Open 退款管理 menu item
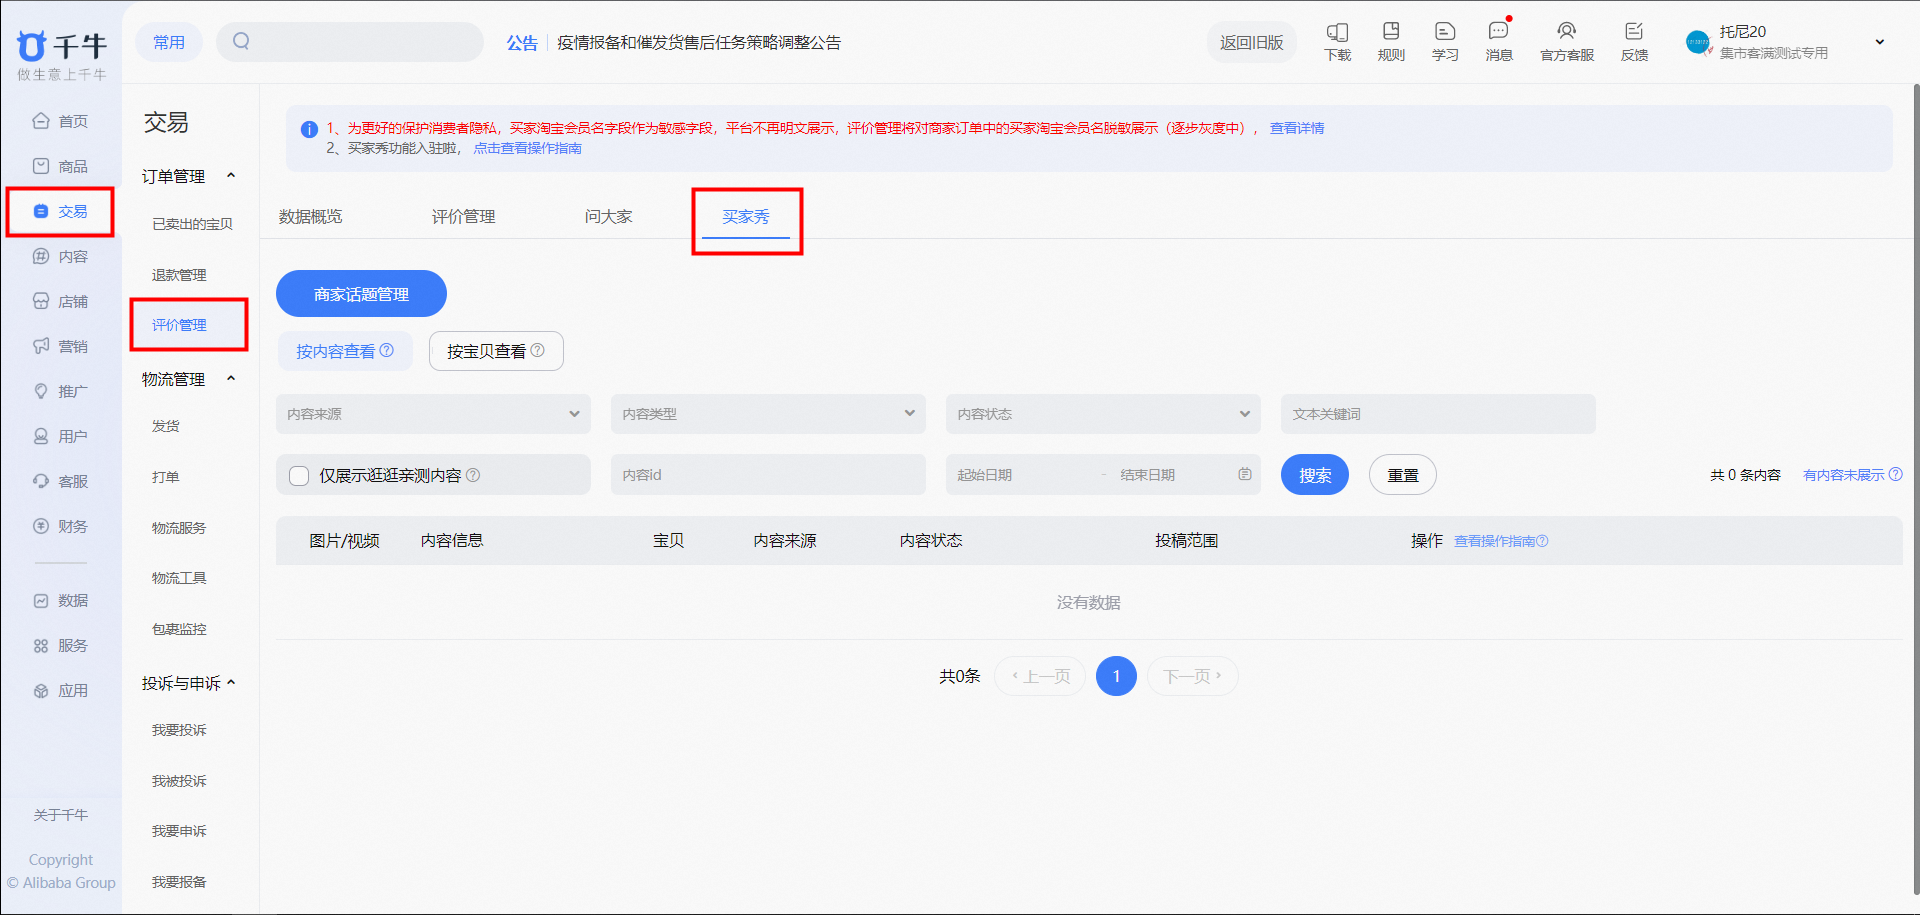Image resolution: width=1920 pixels, height=915 pixels. [x=179, y=275]
